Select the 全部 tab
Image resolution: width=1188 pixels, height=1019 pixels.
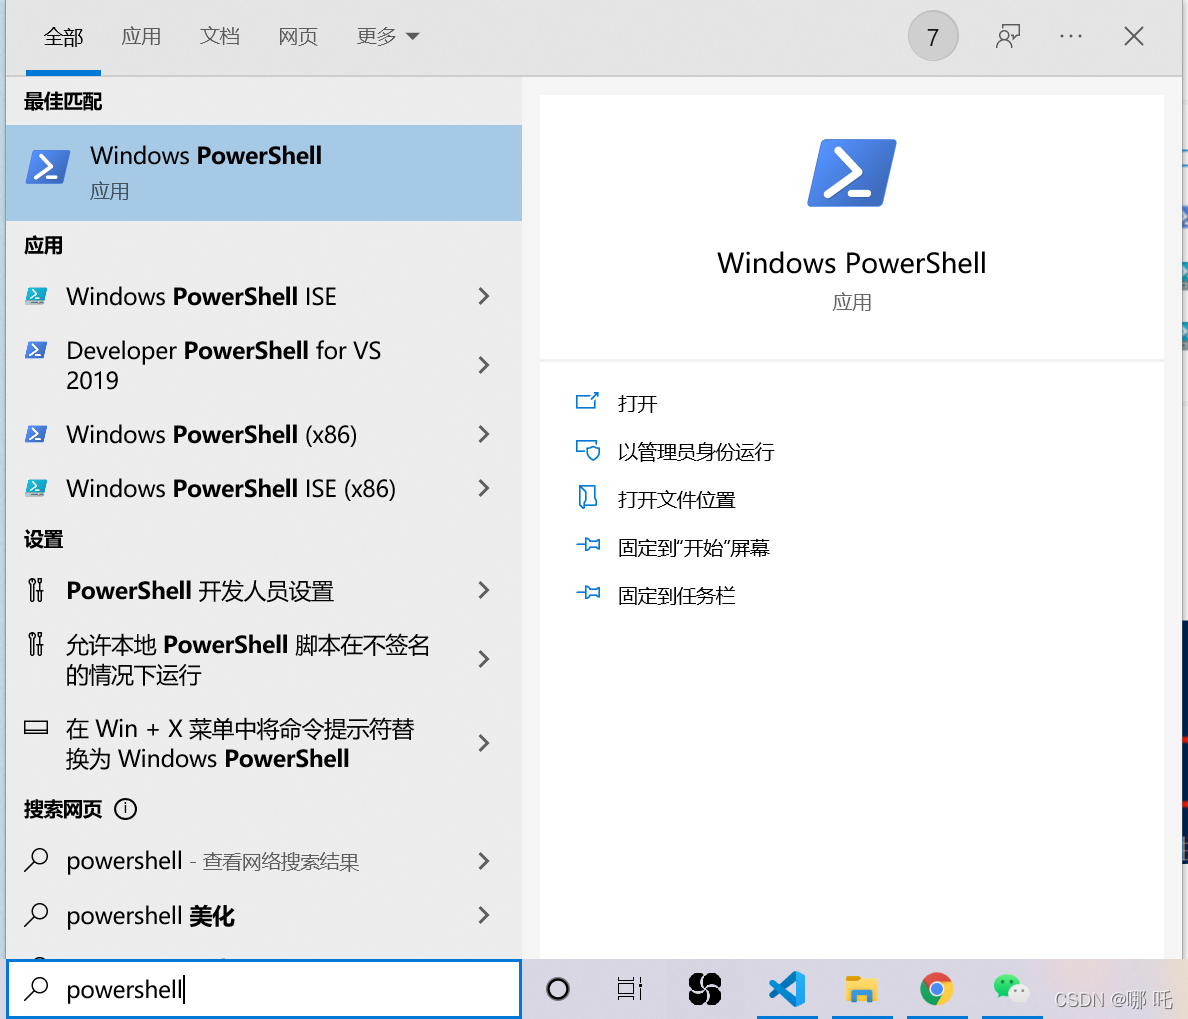63,36
